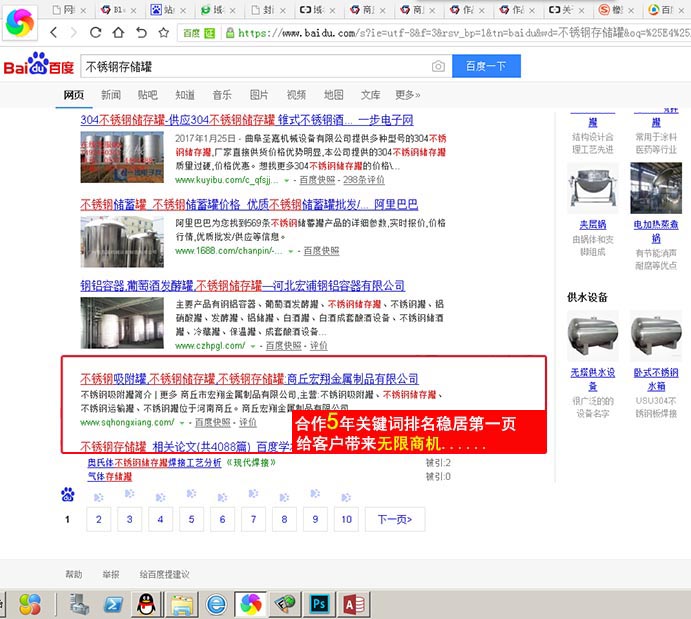Click the first result's tank thumbnail image

122,157
